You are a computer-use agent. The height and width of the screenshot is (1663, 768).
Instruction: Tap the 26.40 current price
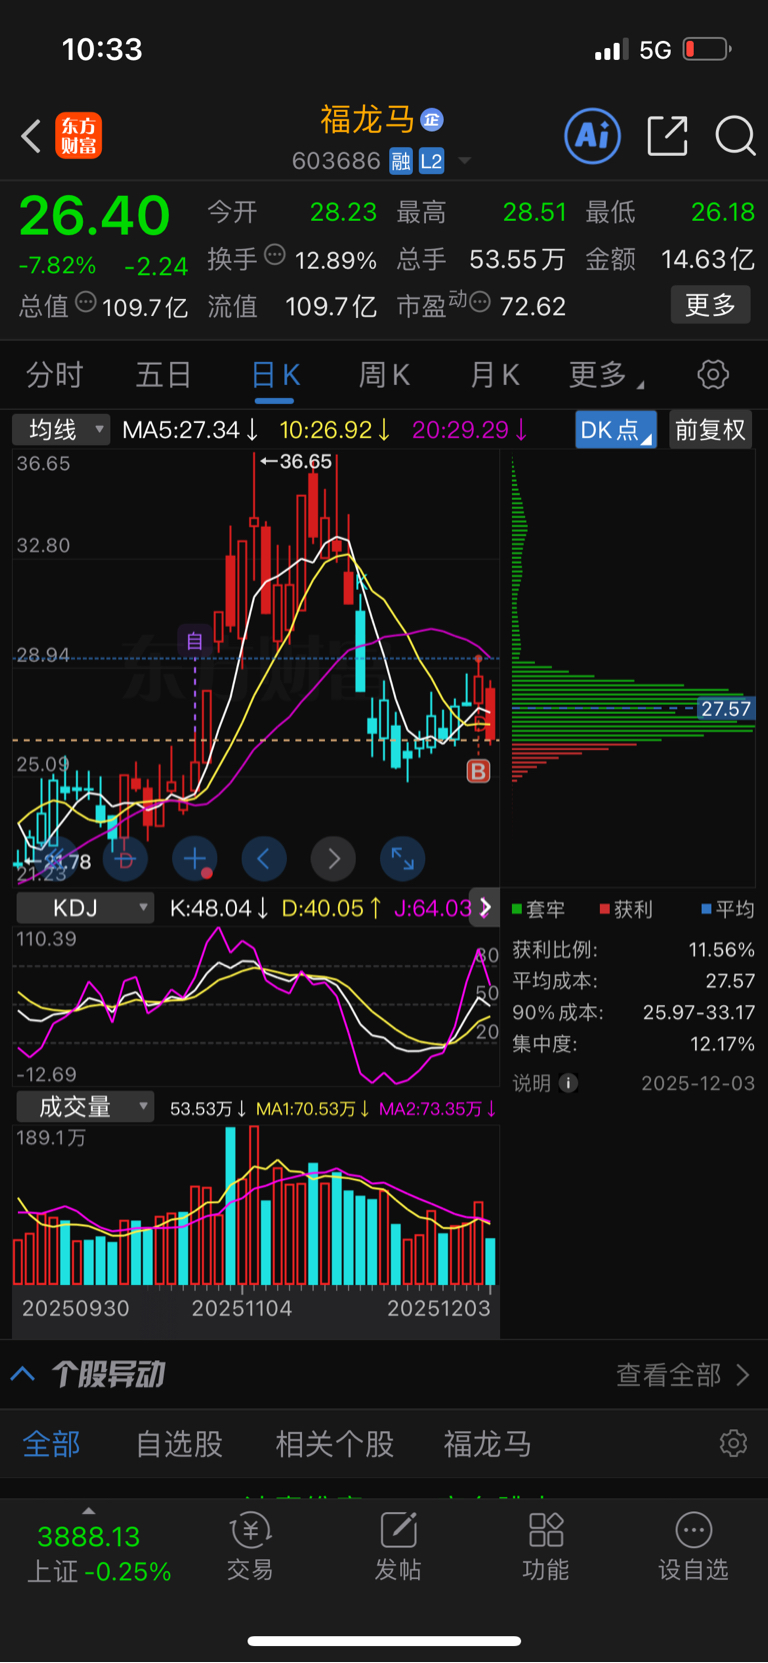pyautogui.click(x=95, y=215)
